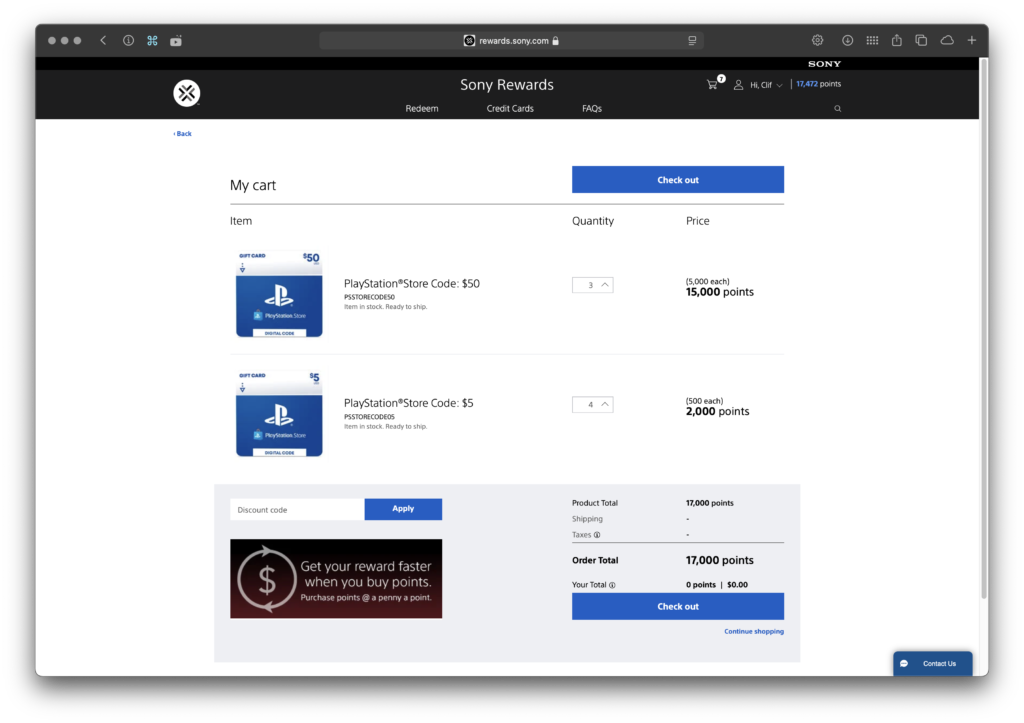The image size is (1024, 723).
Task: Open the Credit Cards menu item
Action: coord(510,108)
